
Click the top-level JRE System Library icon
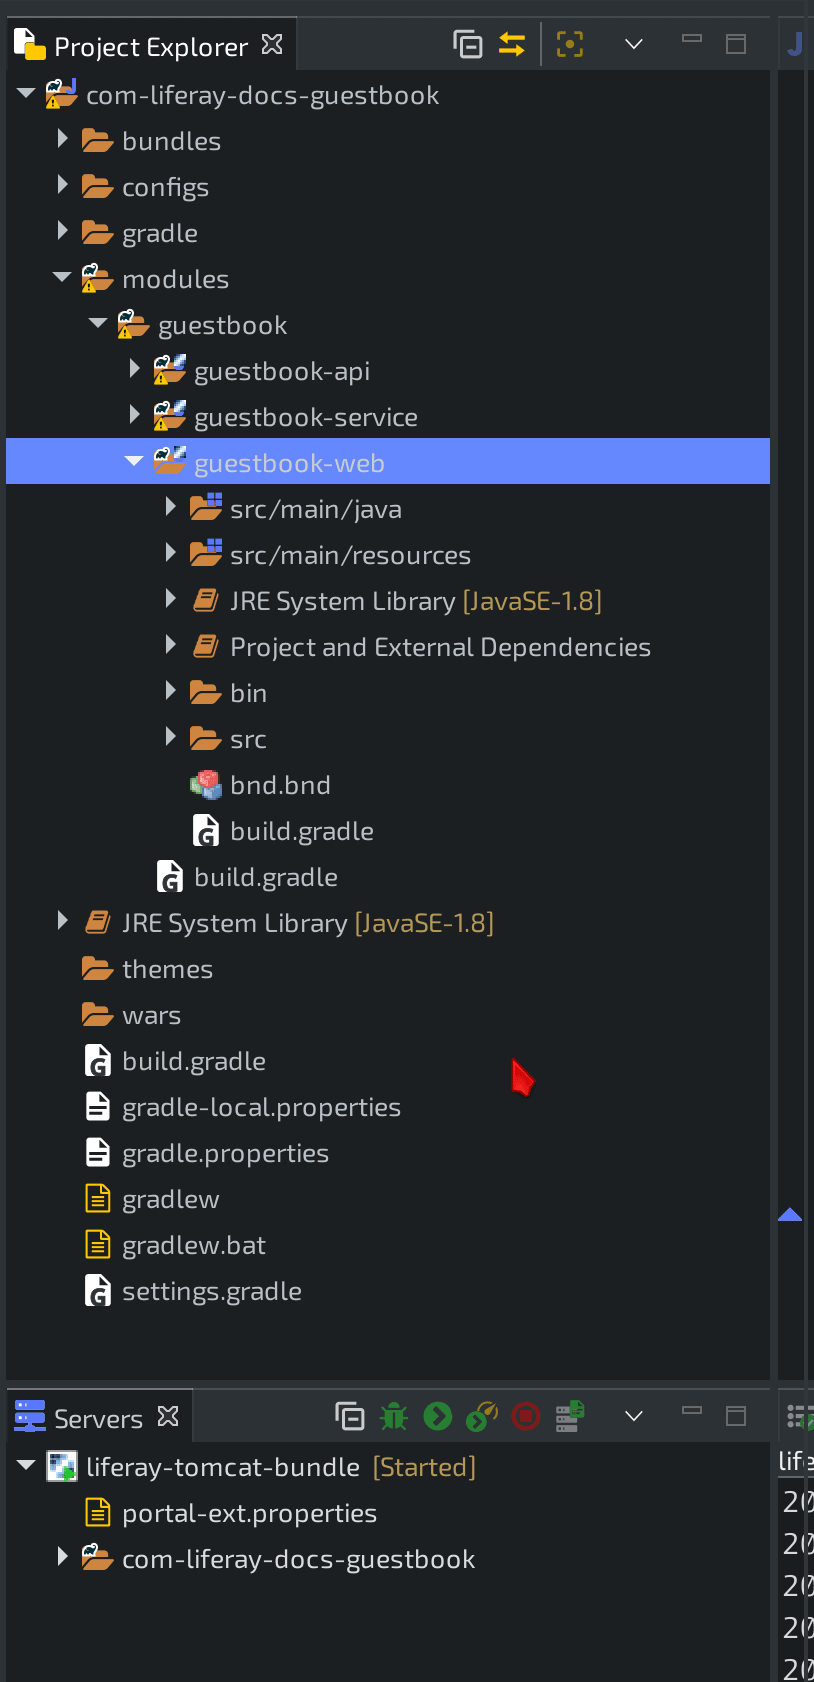point(98,922)
